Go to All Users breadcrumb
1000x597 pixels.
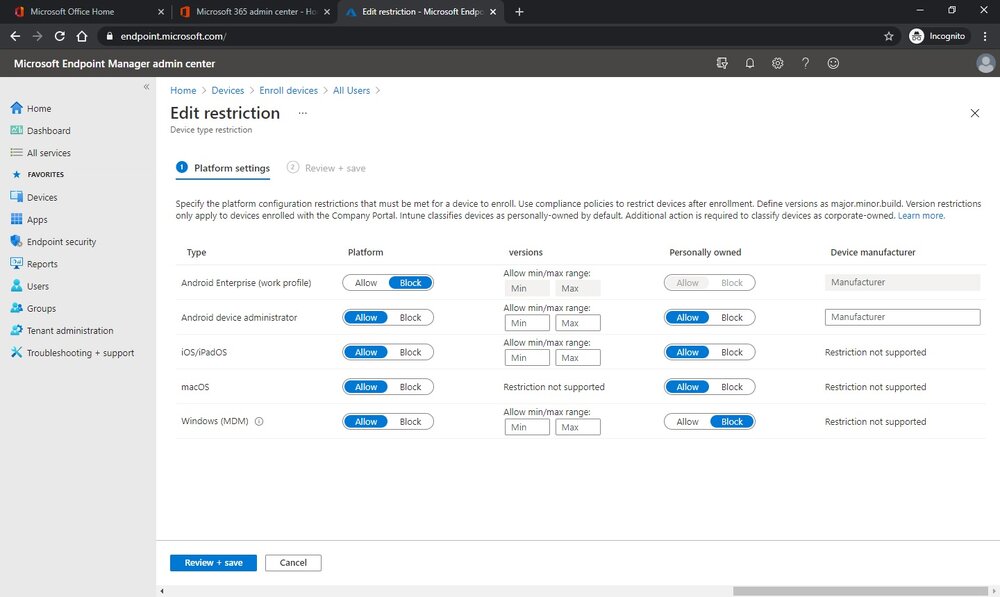click(351, 91)
